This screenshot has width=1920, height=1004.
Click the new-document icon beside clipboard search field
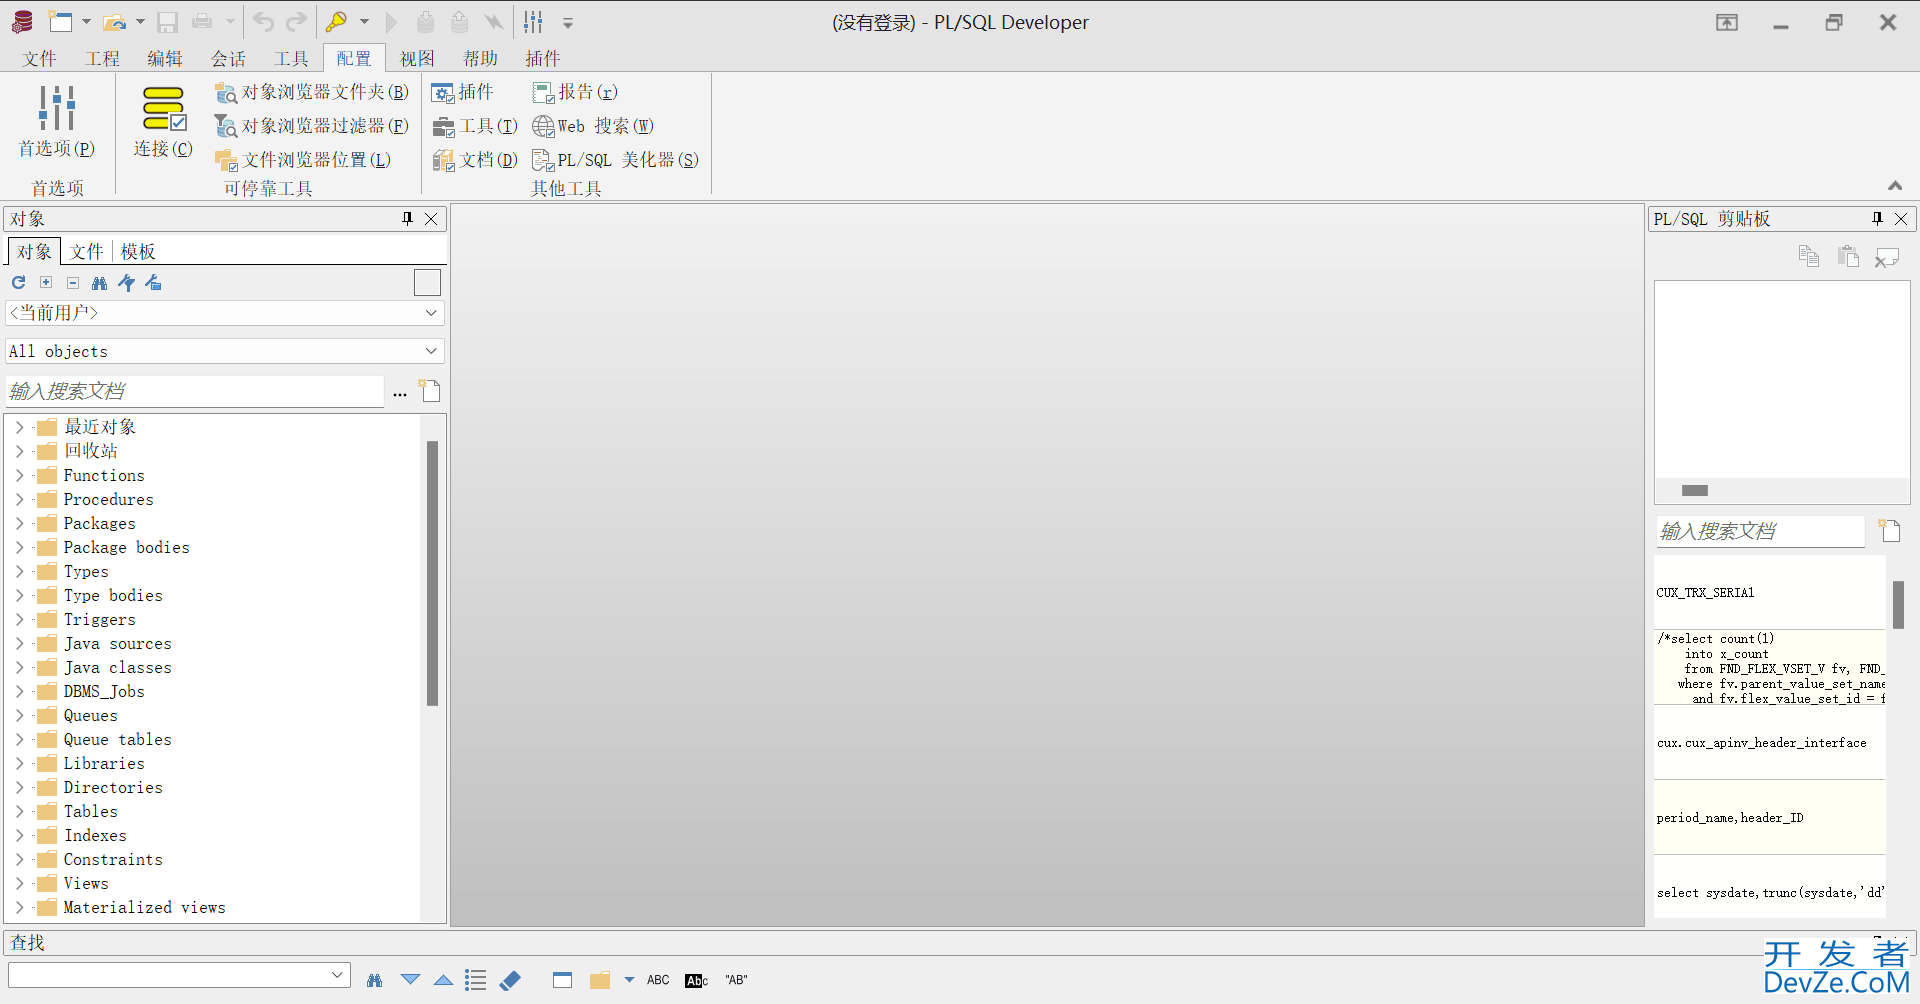tap(1889, 530)
